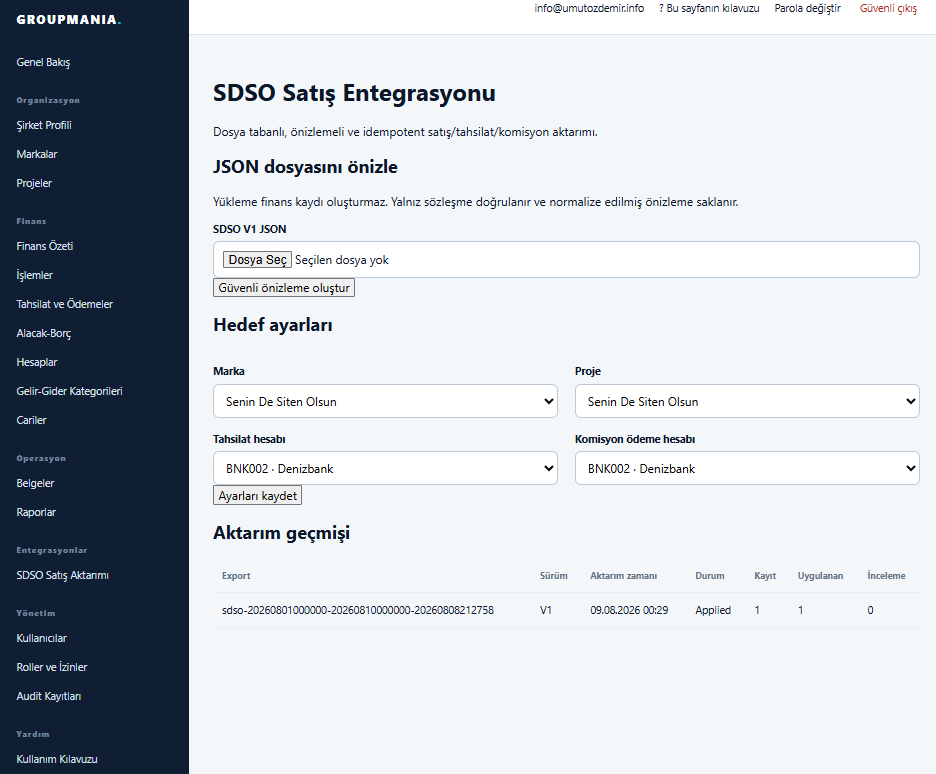Click the Aktarım zamanı column header
This screenshot has height=774, width=936.
click(x=623, y=576)
